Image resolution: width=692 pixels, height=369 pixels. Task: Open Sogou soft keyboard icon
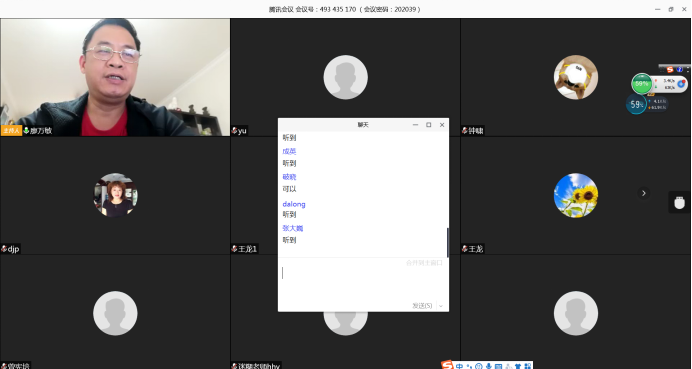click(x=498, y=366)
